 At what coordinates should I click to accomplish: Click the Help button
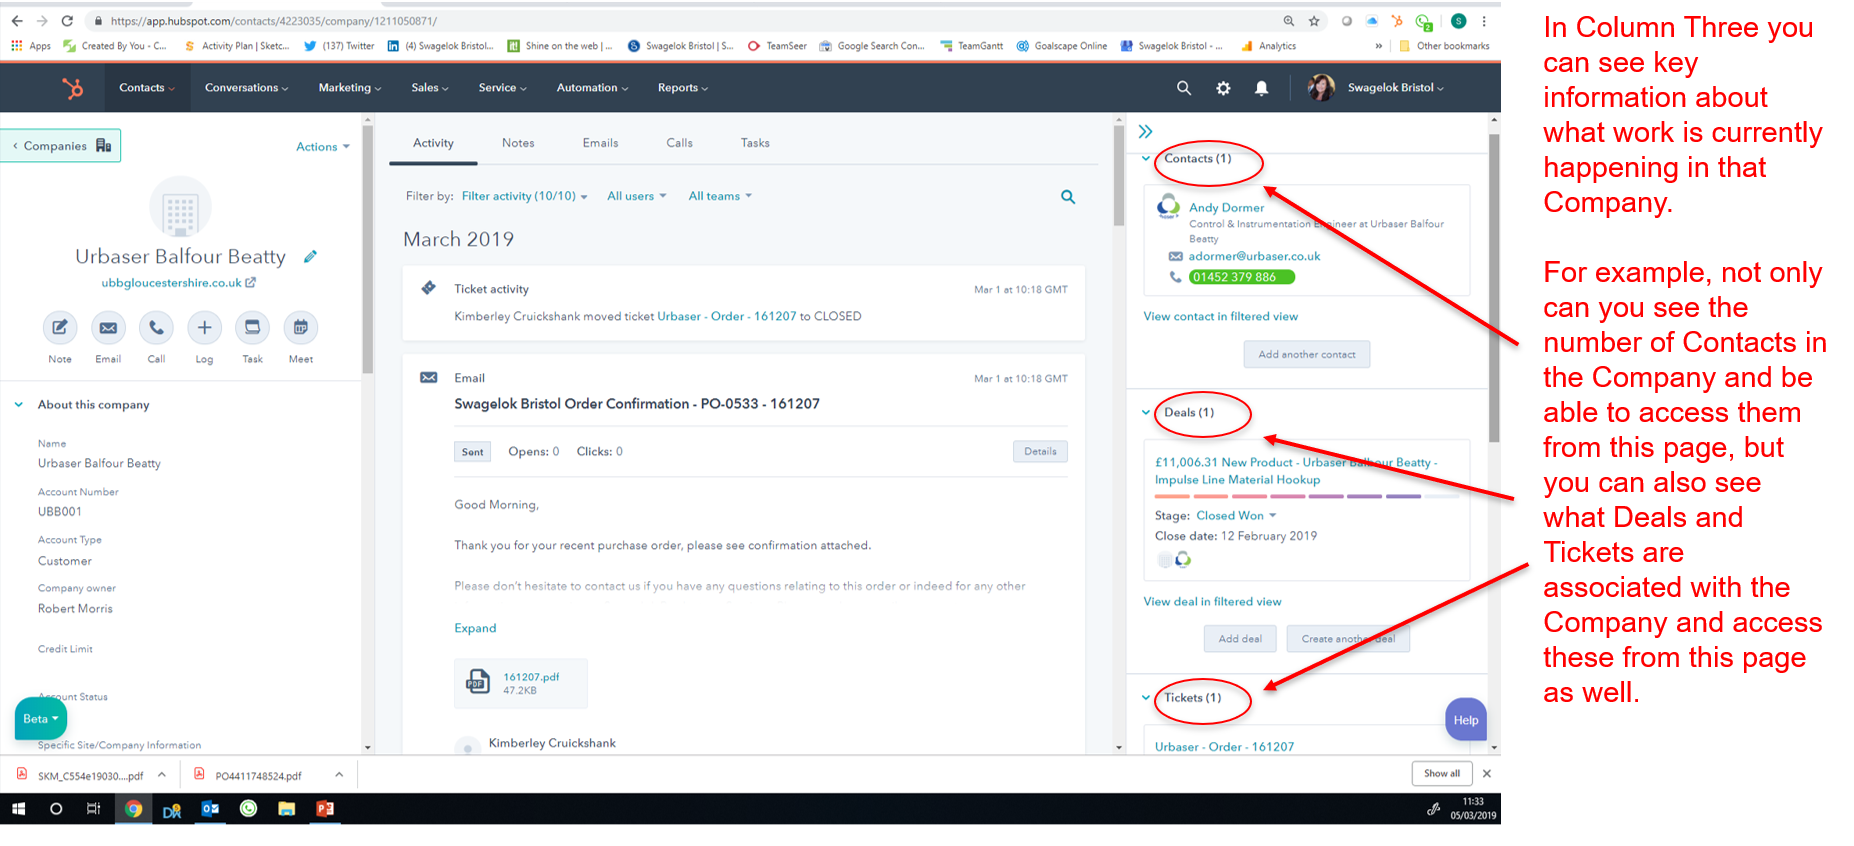(1466, 720)
